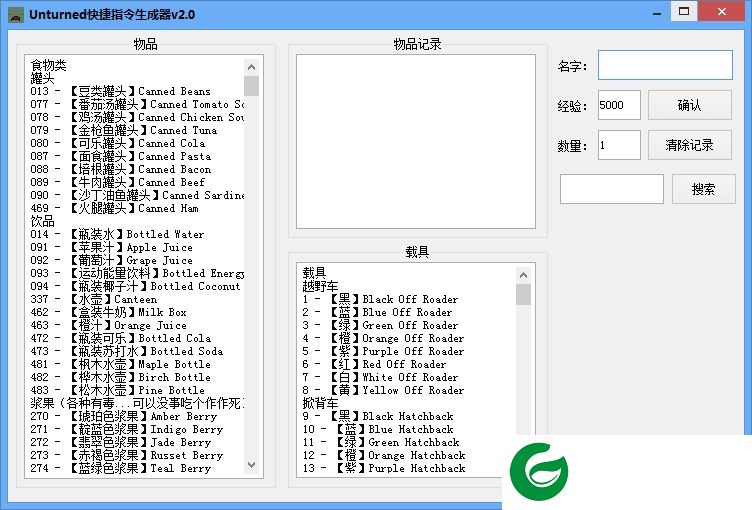Select item 473 Bottled Soda
This screenshot has width=752, height=510.
click(x=126, y=351)
